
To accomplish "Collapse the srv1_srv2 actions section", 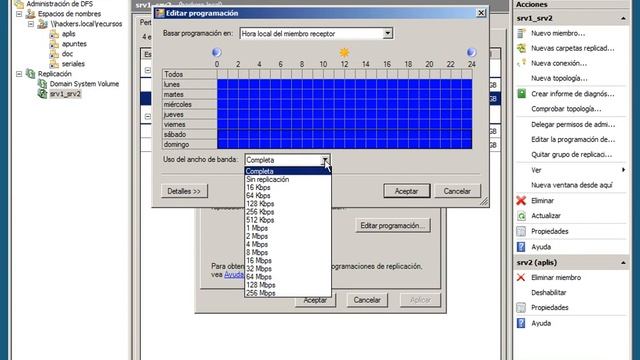I will pyautogui.click(x=623, y=18).
